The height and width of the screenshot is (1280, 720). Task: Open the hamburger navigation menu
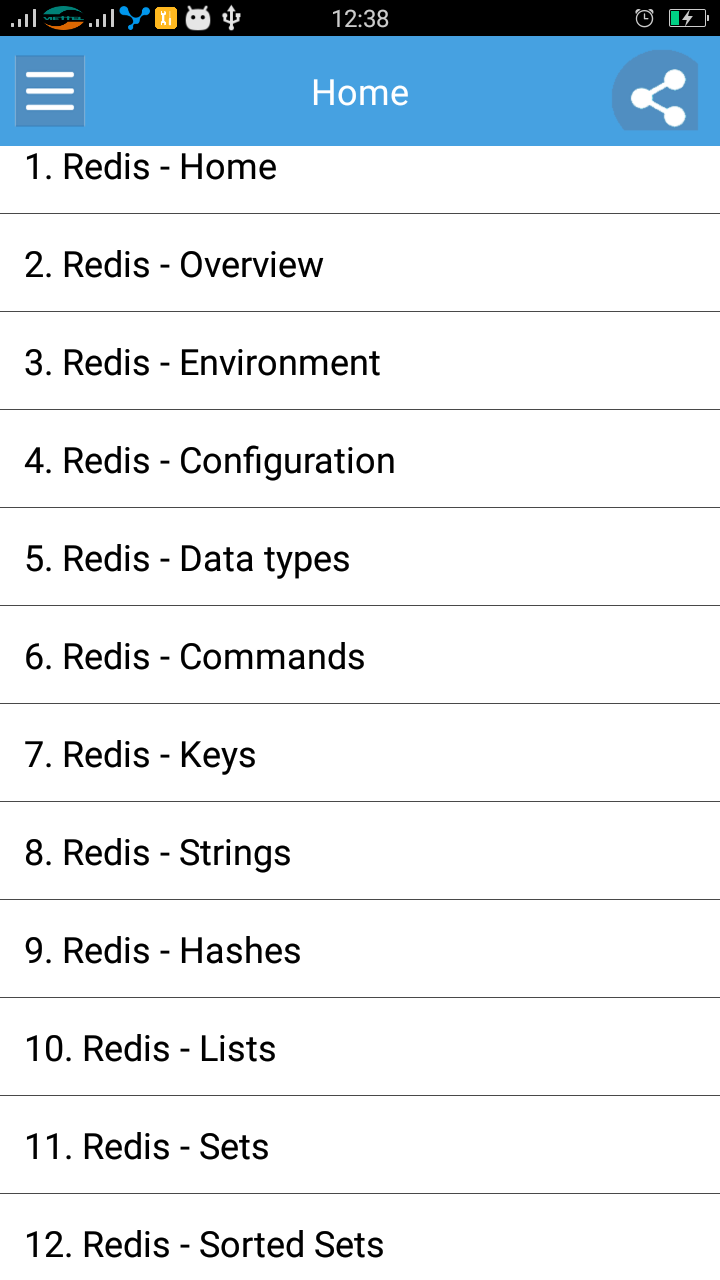pos(50,91)
